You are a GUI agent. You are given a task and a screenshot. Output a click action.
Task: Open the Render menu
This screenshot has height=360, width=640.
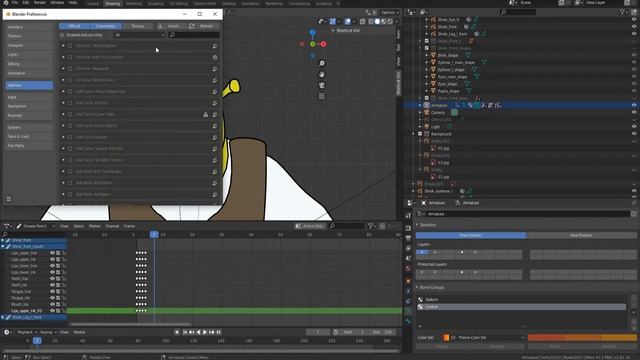[40, 2]
